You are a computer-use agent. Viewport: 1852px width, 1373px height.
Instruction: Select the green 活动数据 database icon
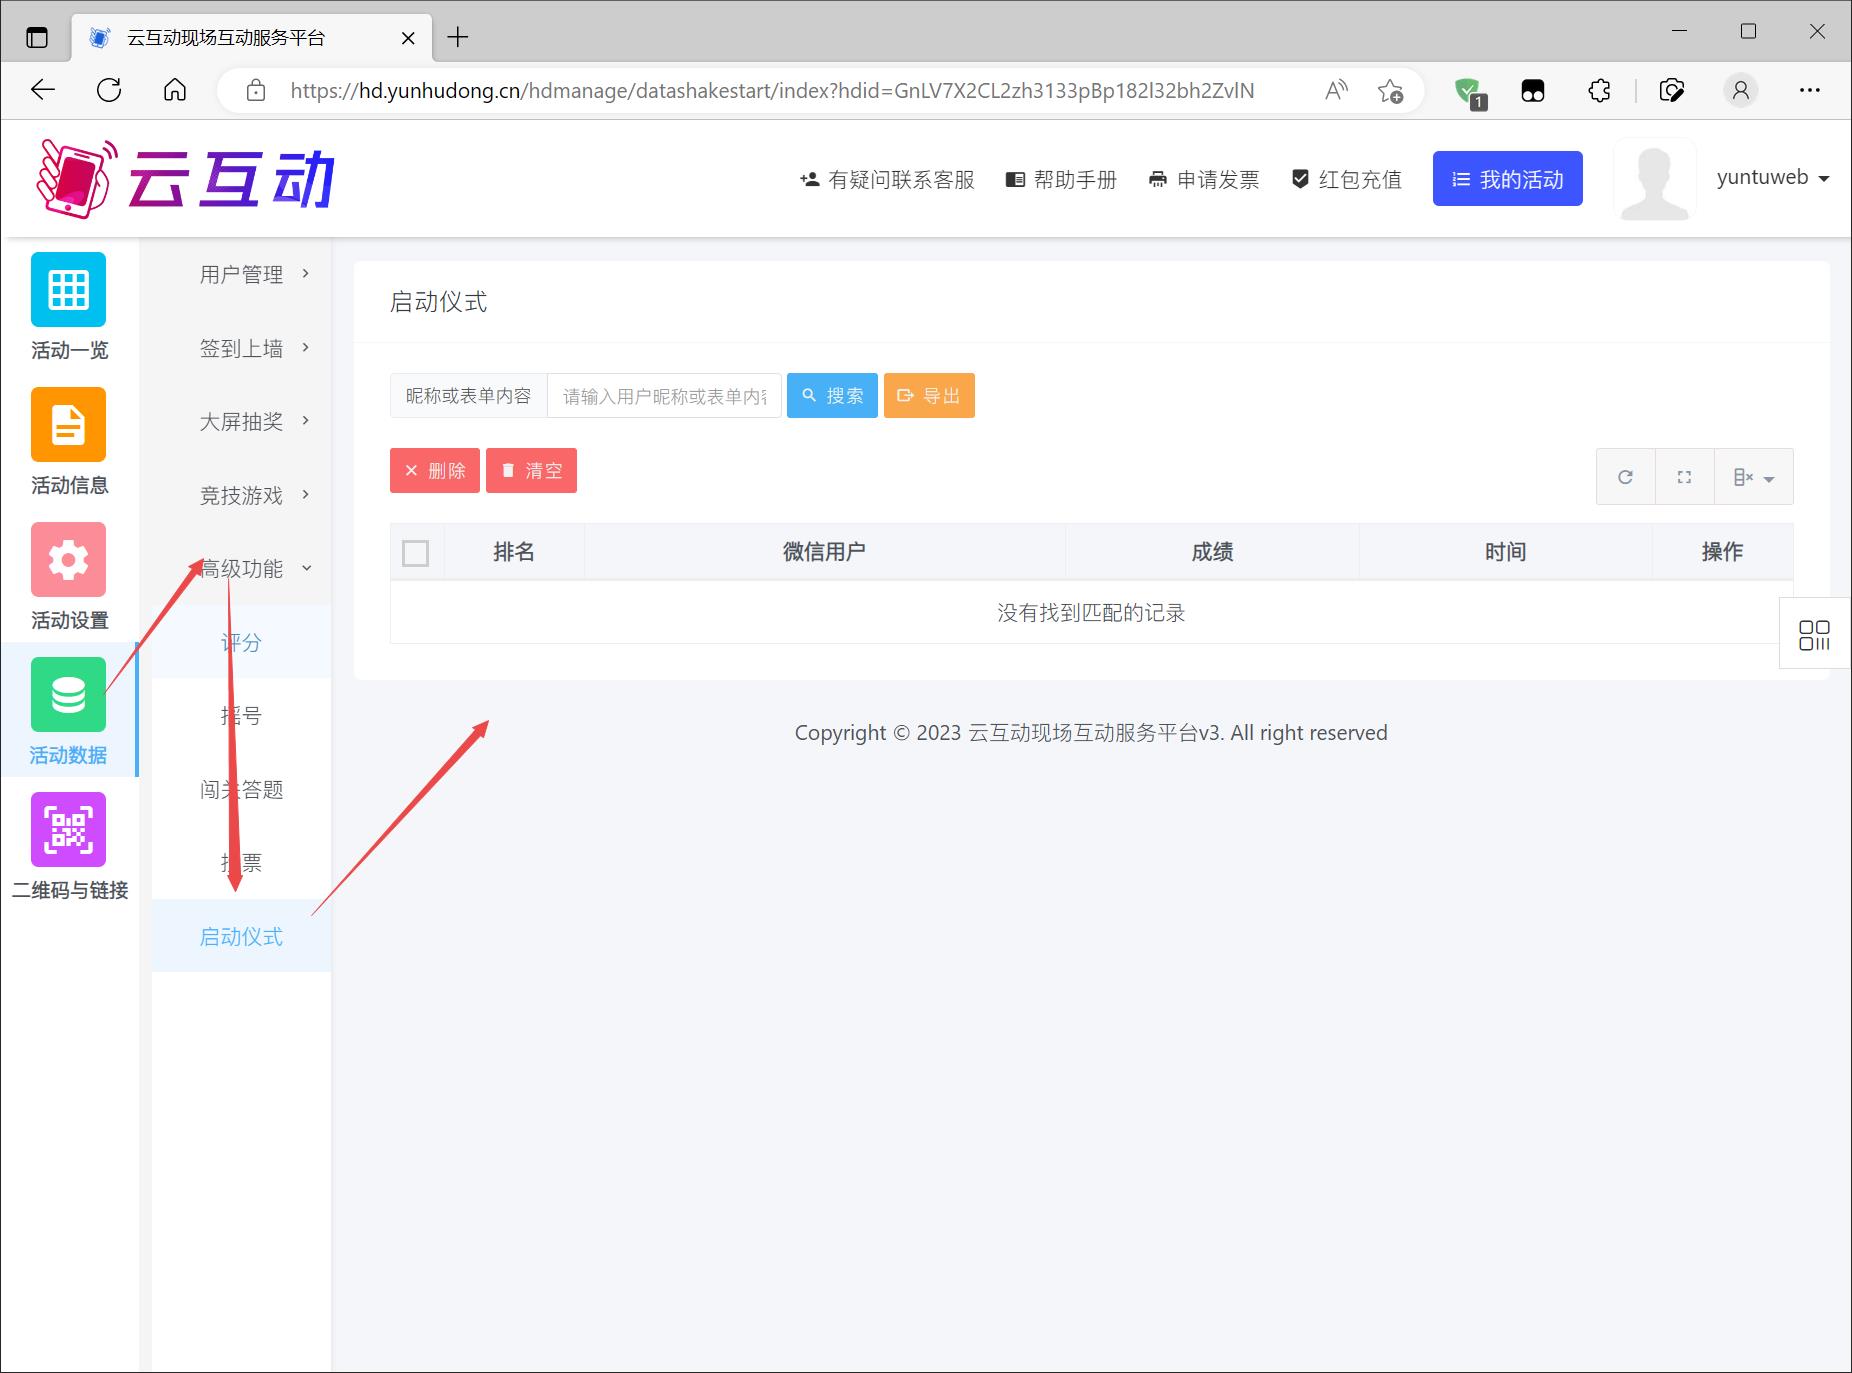click(x=68, y=695)
